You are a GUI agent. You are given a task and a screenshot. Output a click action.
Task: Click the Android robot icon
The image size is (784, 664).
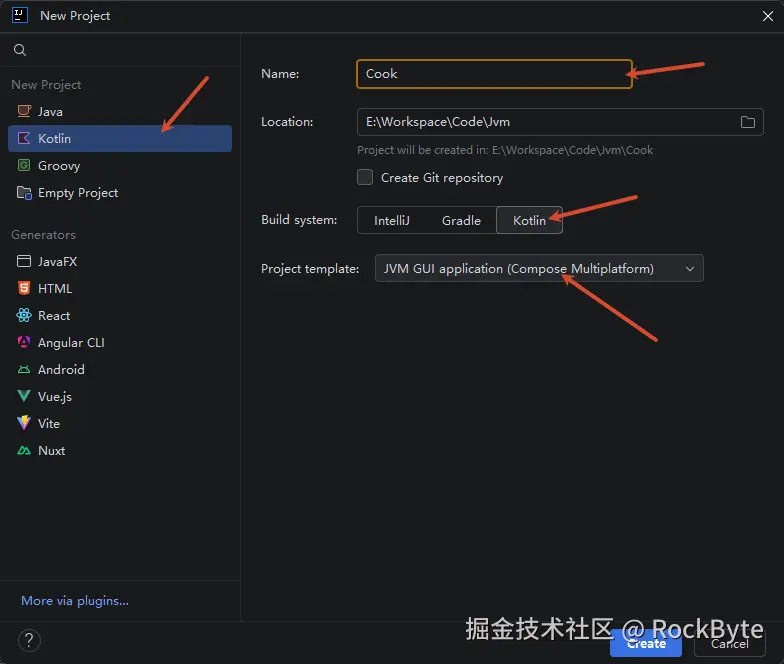coord(24,370)
